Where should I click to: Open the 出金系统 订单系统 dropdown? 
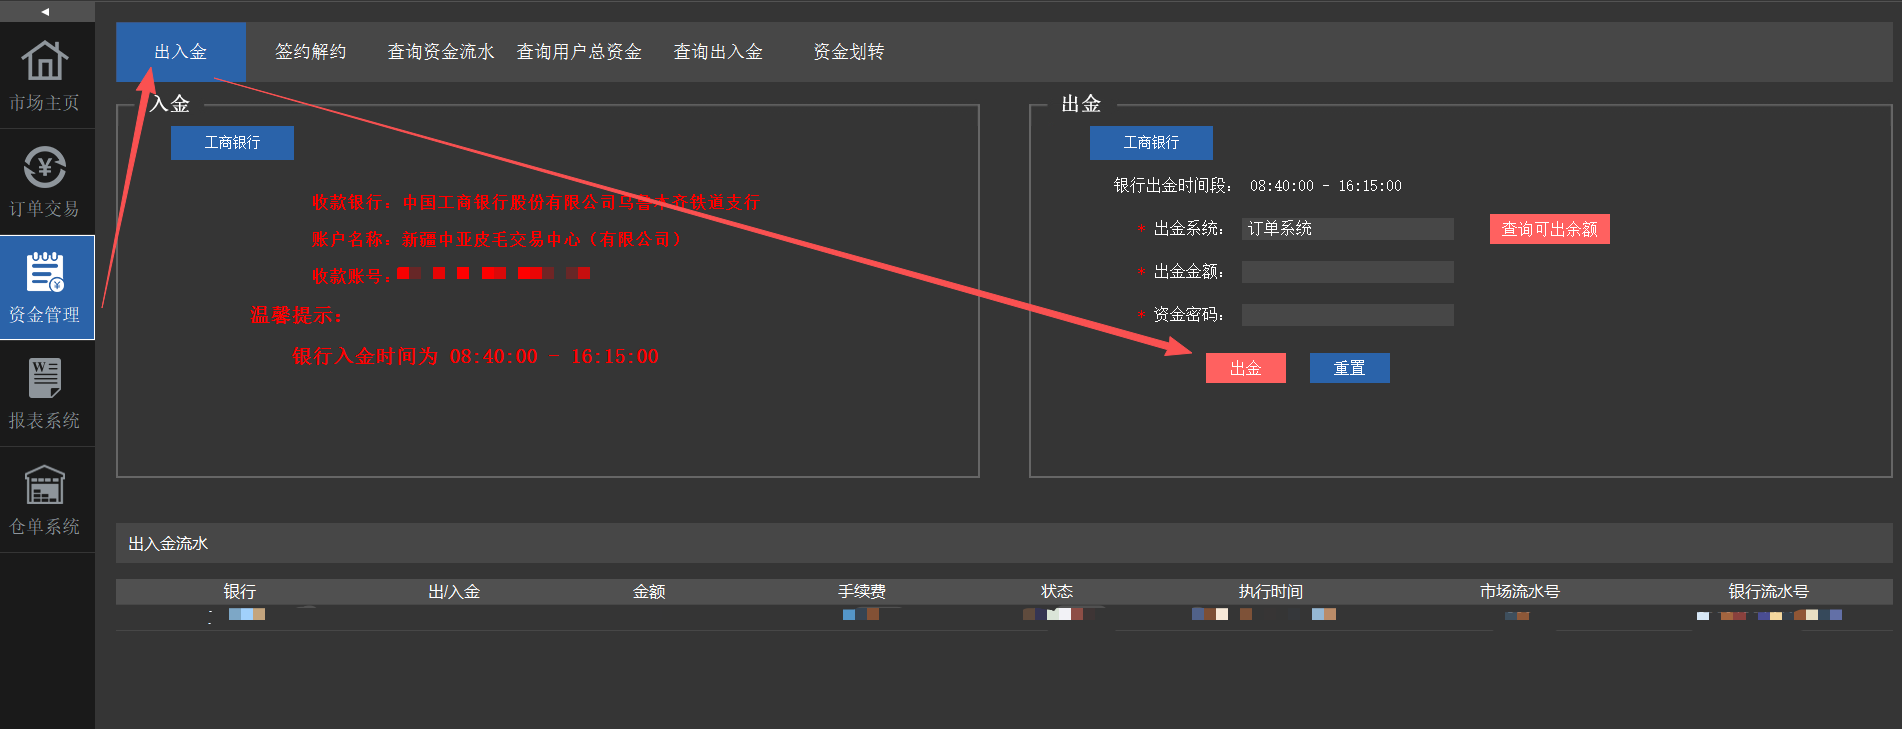pyautogui.click(x=1348, y=229)
